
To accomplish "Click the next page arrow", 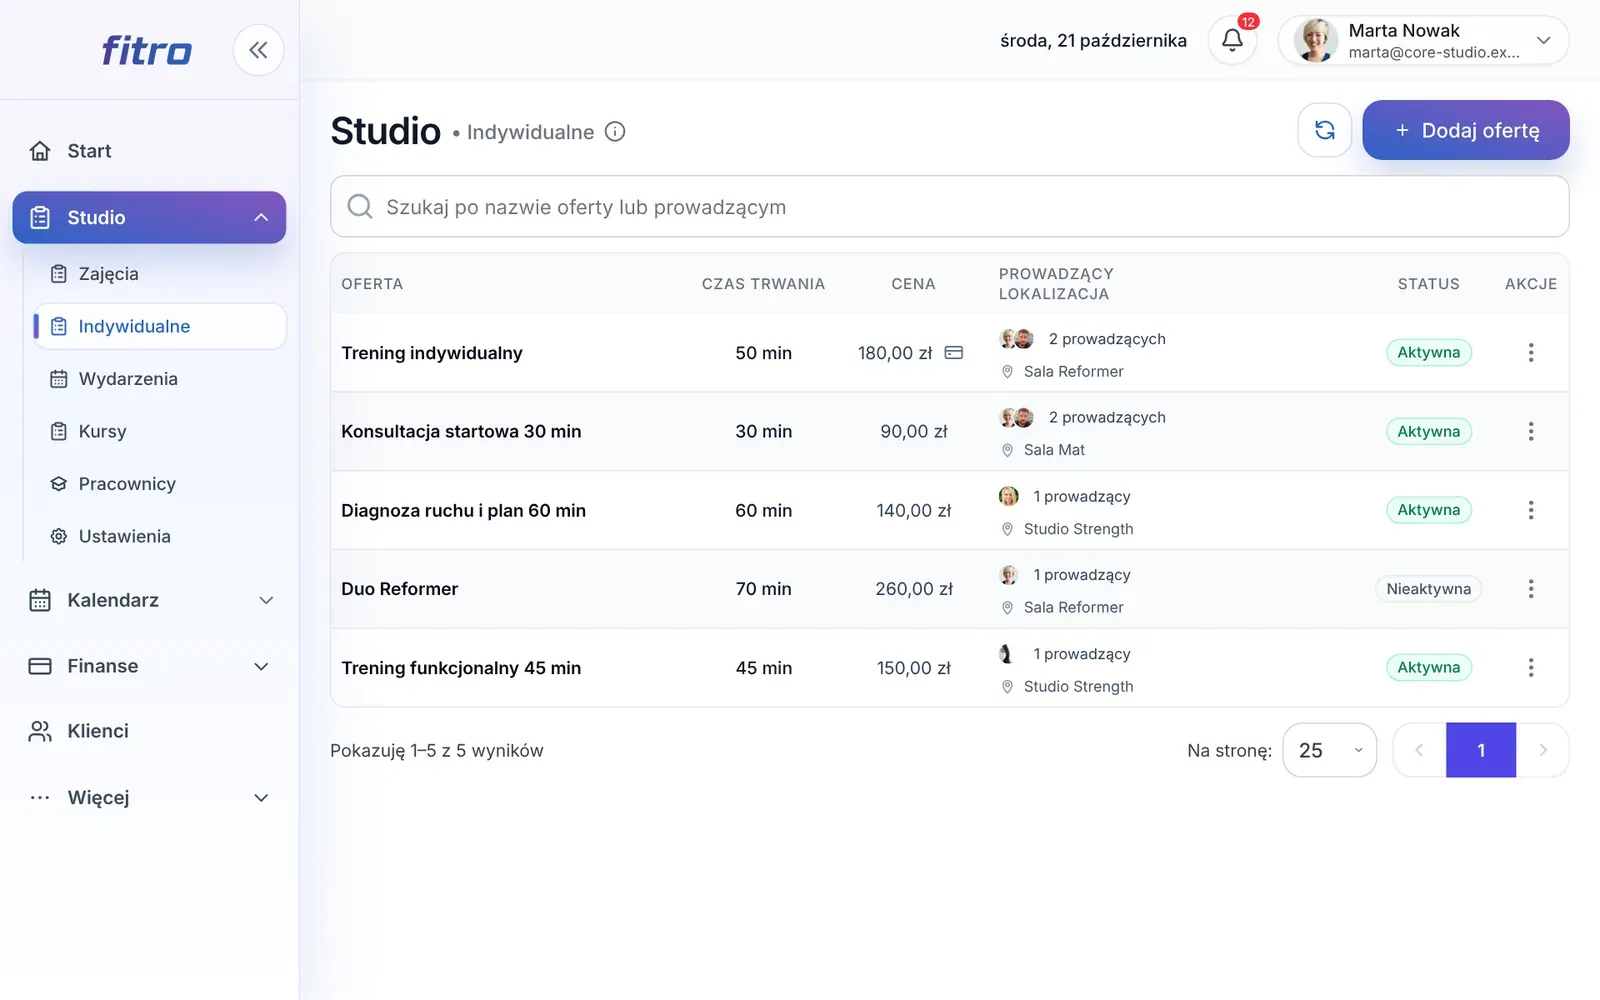I will tap(1542, 750).
